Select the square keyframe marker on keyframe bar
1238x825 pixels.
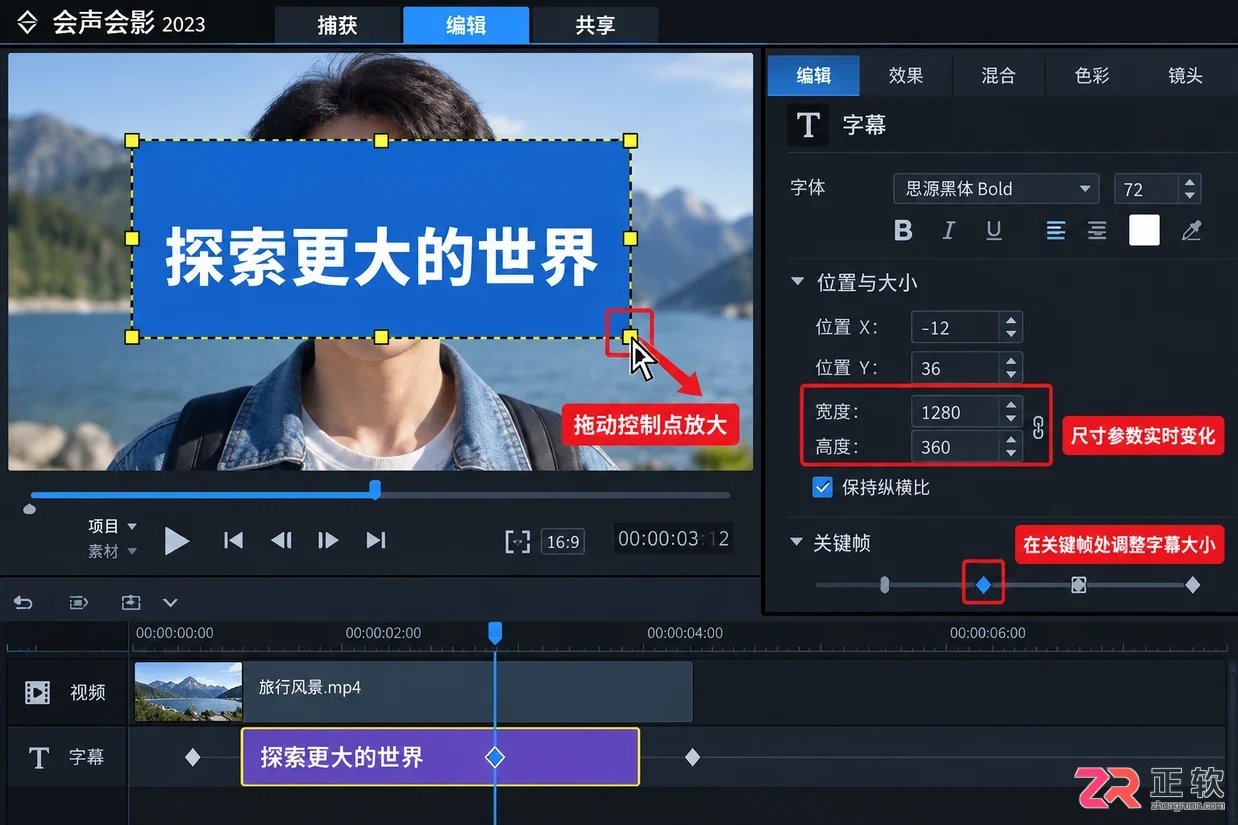1078,585
